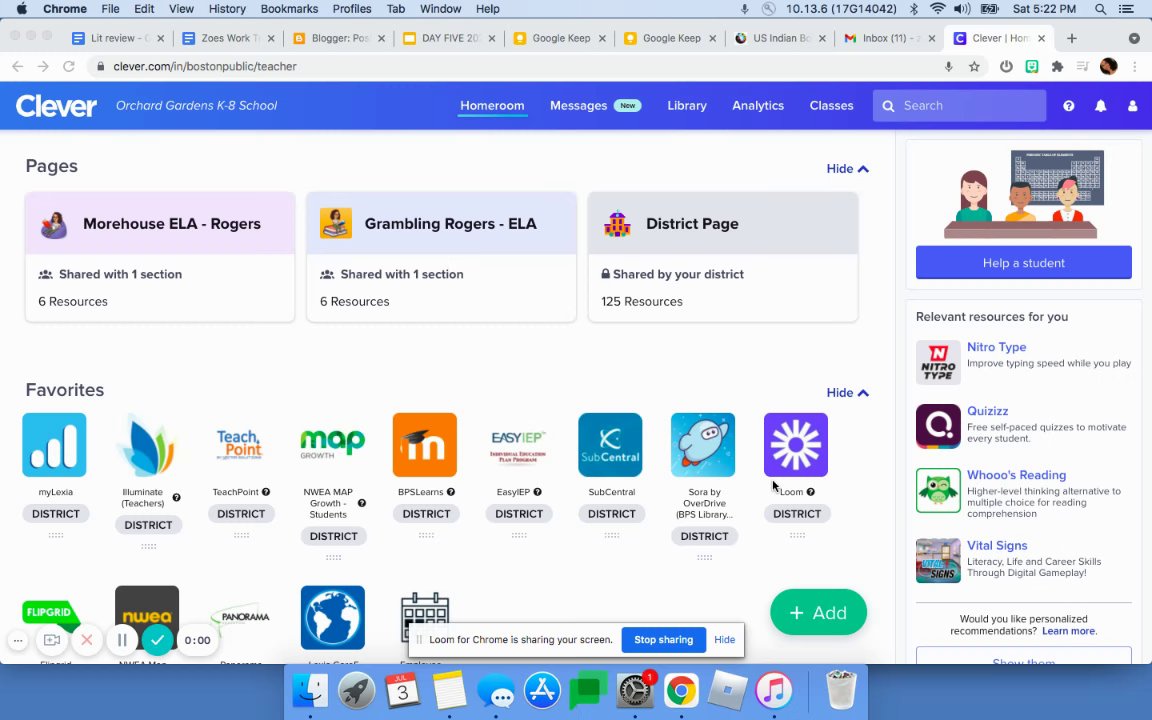Open App Store from the dock
1152x720 pixels.
click(x=542, y=691)
